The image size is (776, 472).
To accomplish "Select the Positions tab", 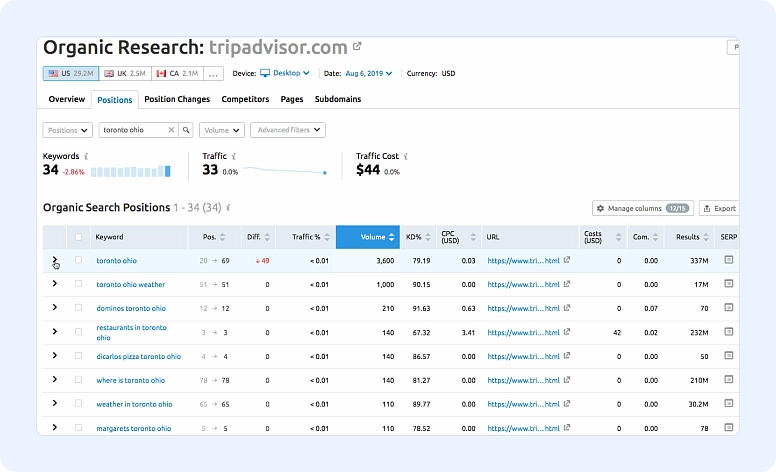I will [x=115, y=100].
